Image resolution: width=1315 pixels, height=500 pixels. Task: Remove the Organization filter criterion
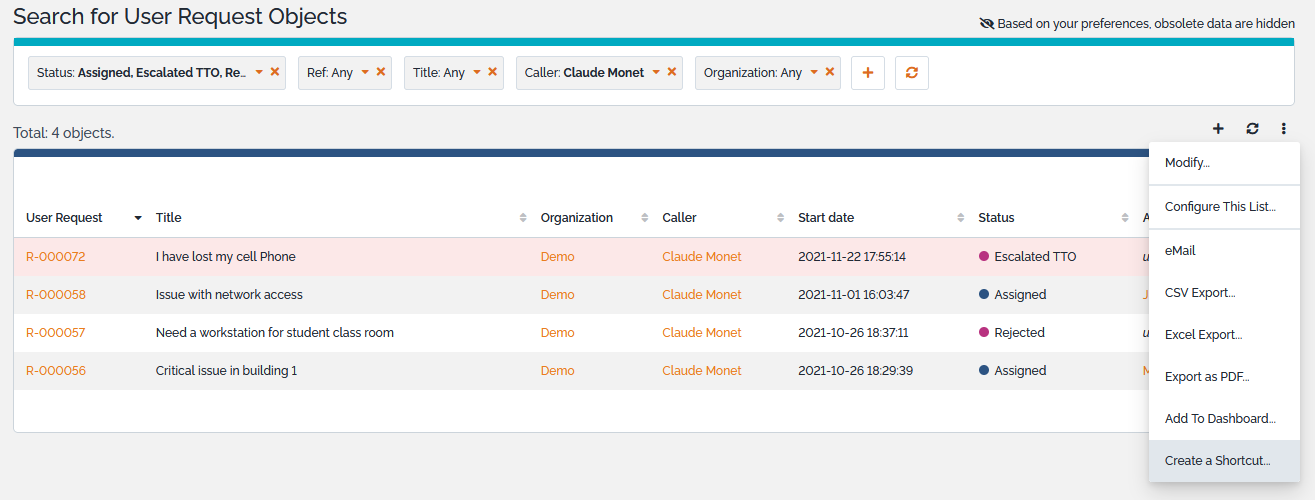tap(830, 72)
